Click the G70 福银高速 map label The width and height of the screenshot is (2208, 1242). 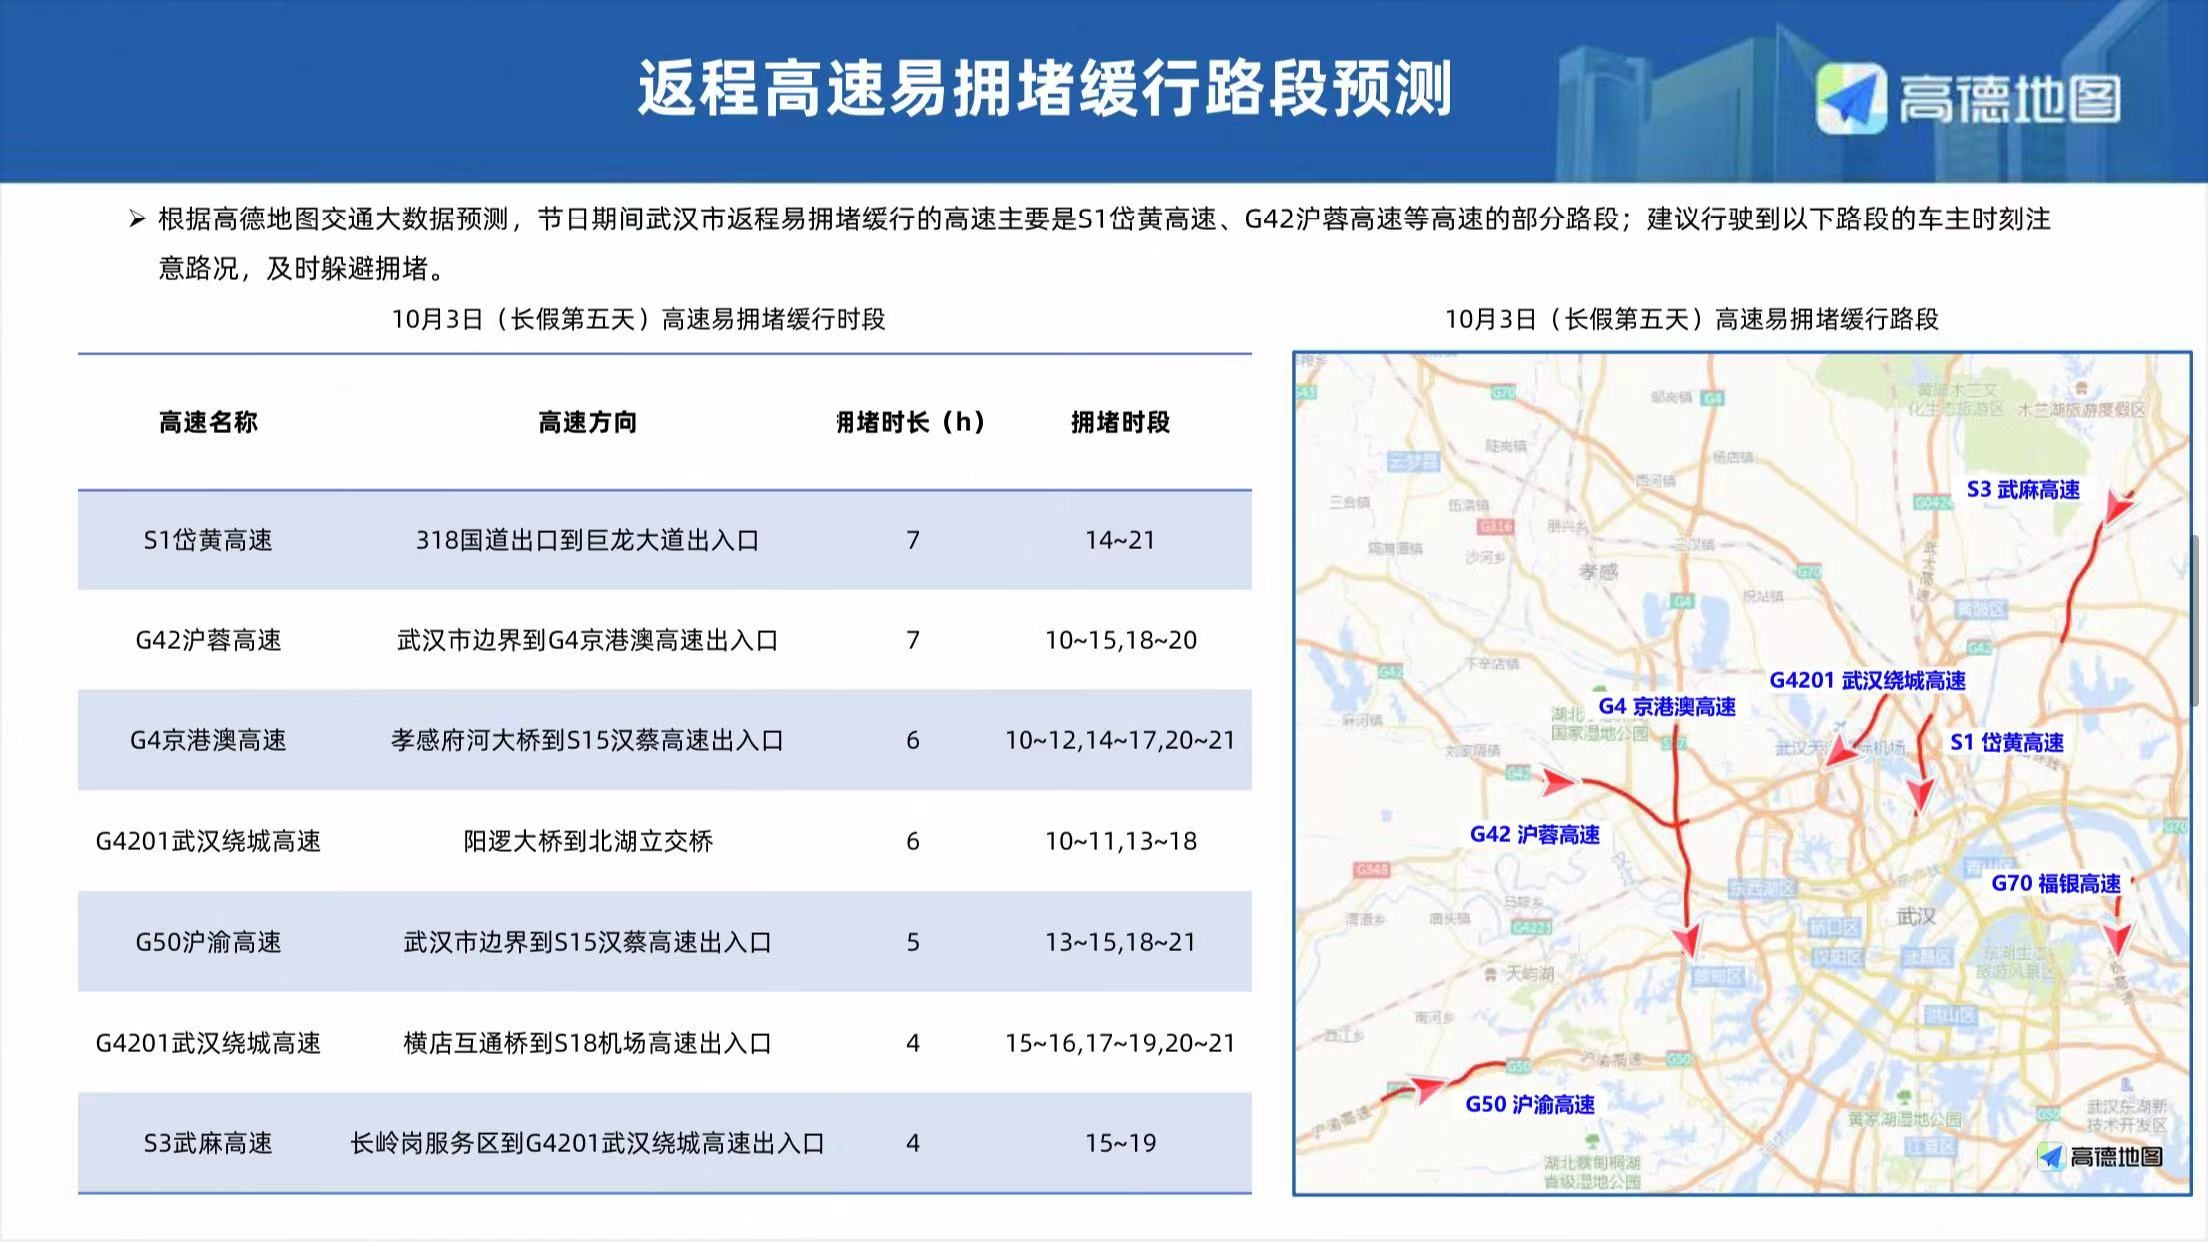[2056, 883]
